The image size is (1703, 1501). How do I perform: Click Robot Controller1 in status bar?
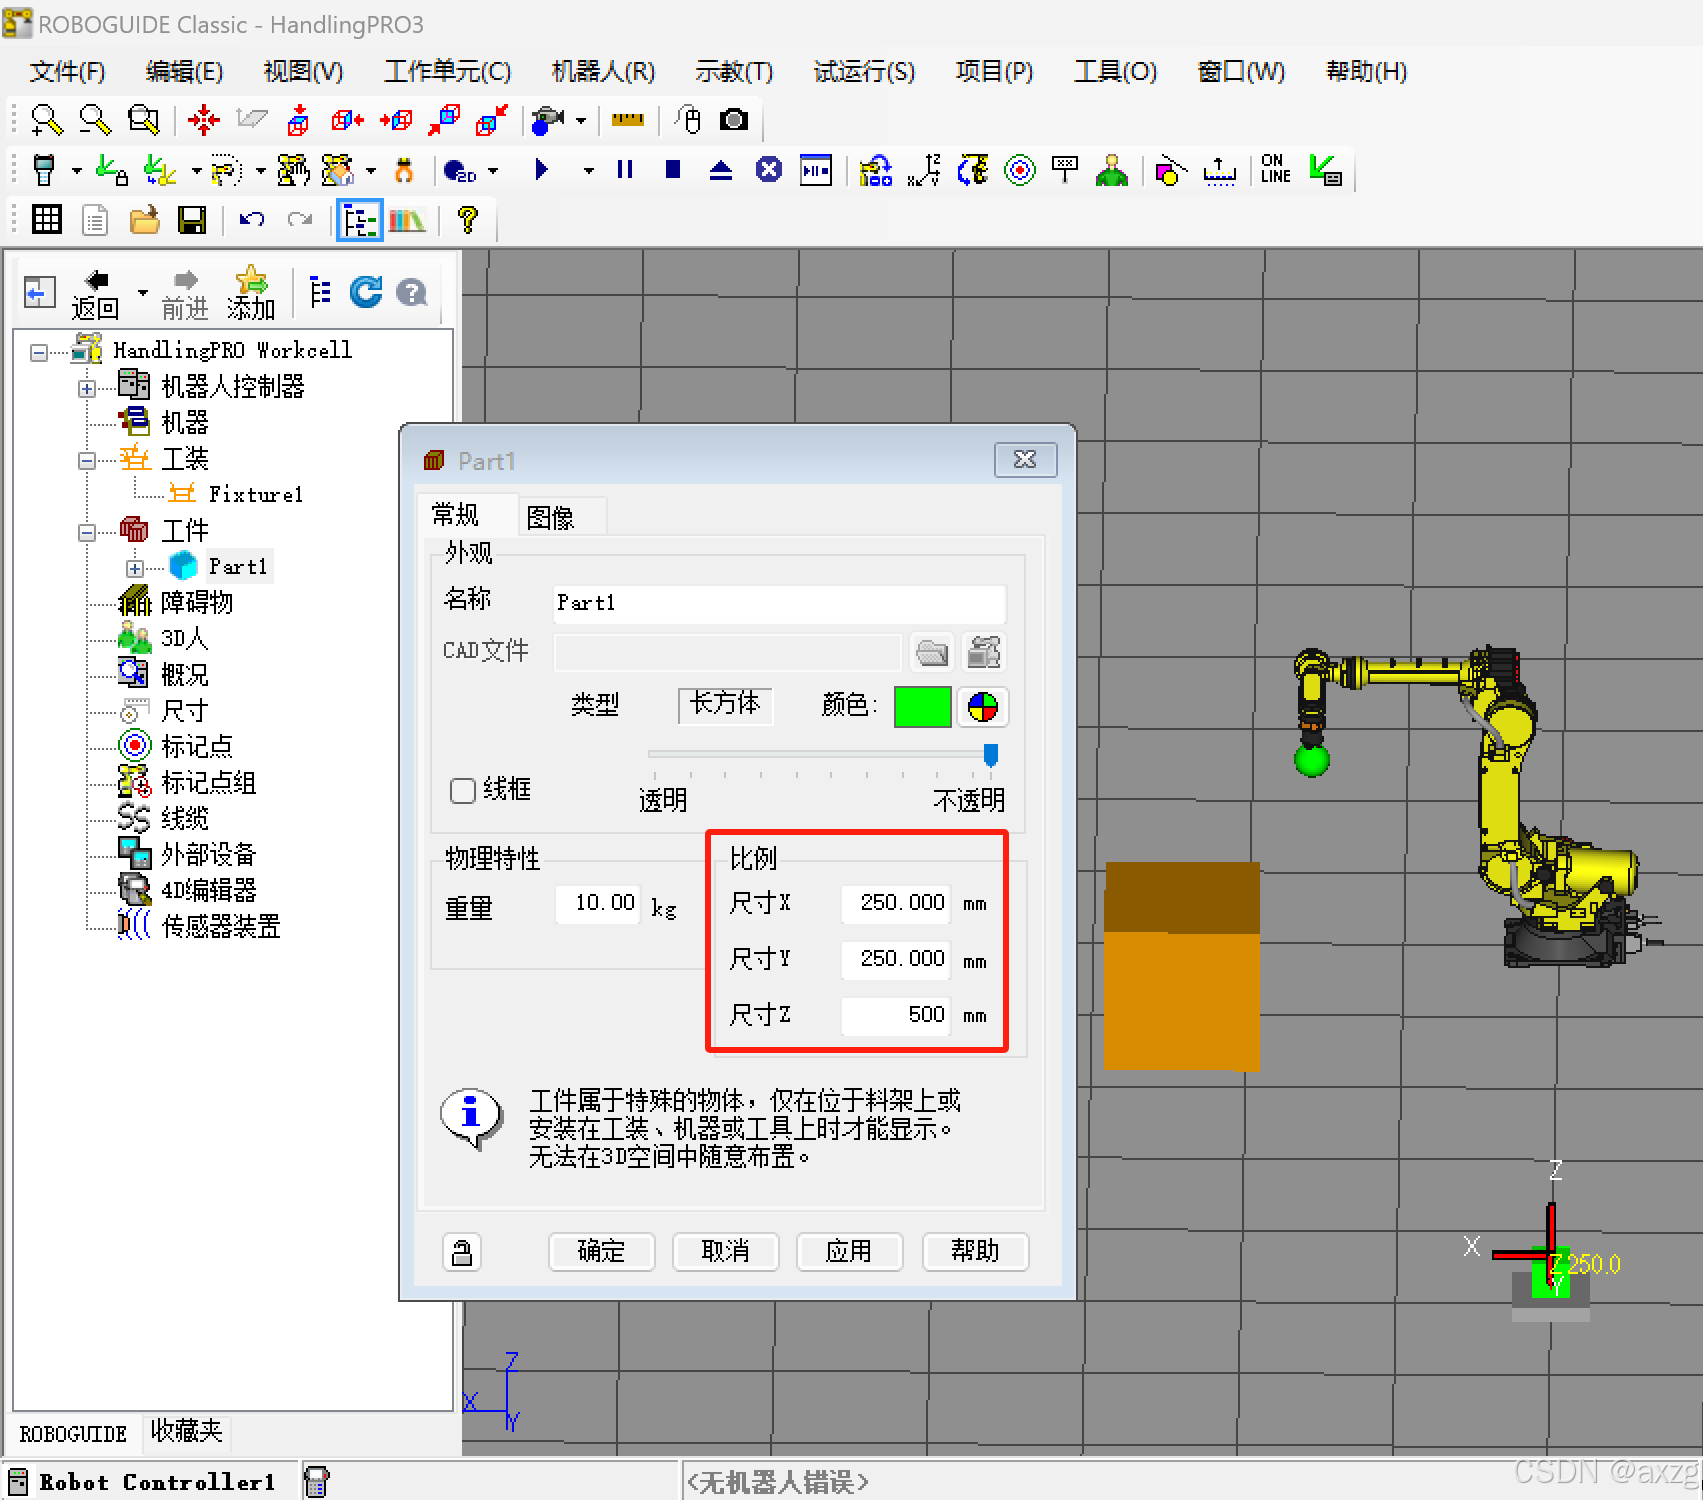click(x=156, y=1482)
